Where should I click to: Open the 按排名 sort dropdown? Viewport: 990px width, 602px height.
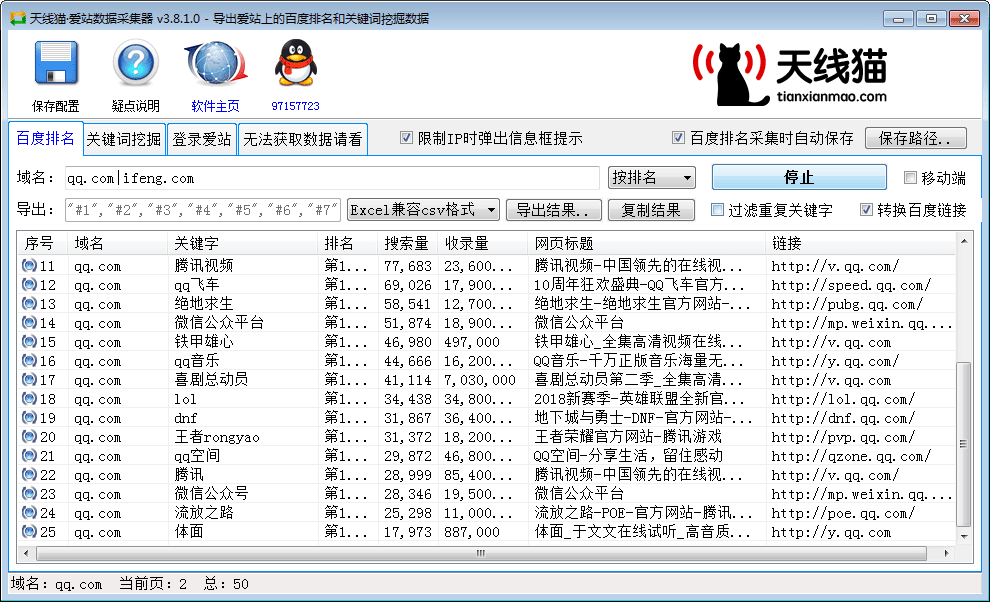[652, 178]
